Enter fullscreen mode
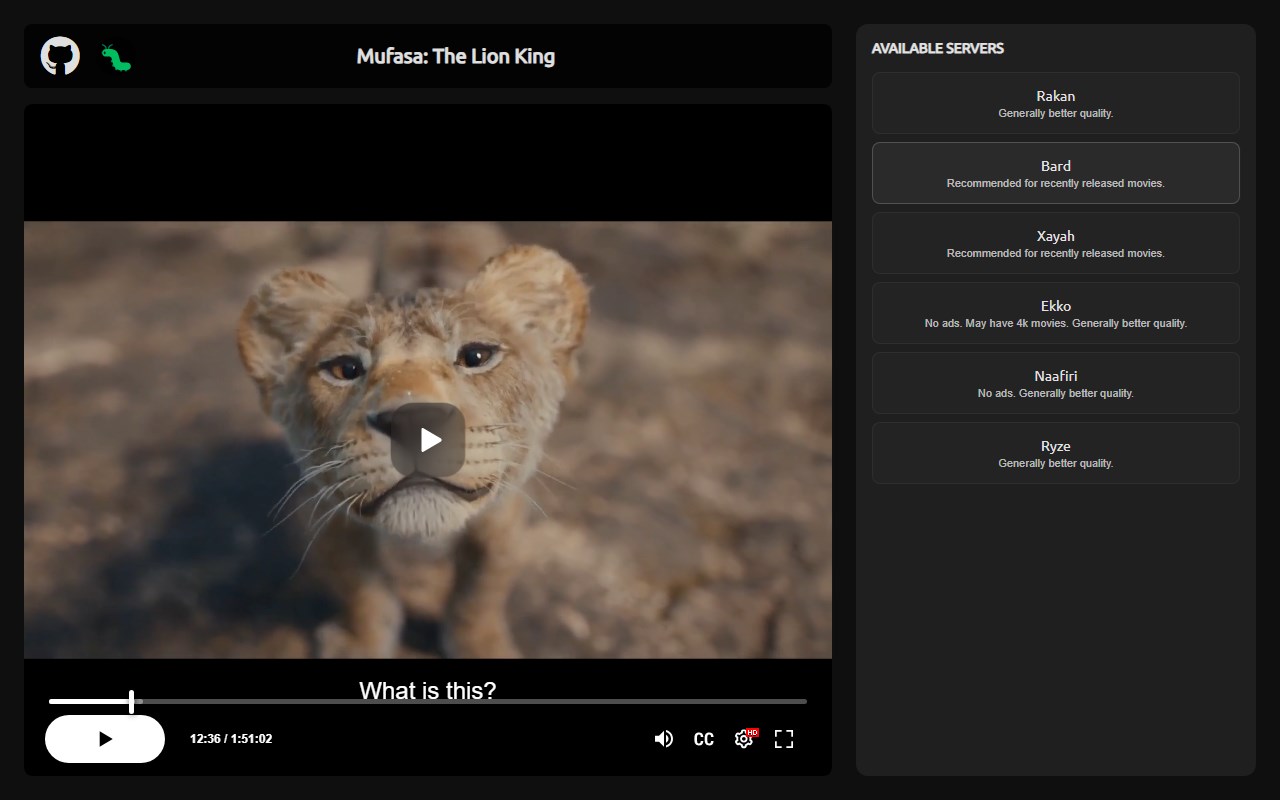 pos(784,739)
